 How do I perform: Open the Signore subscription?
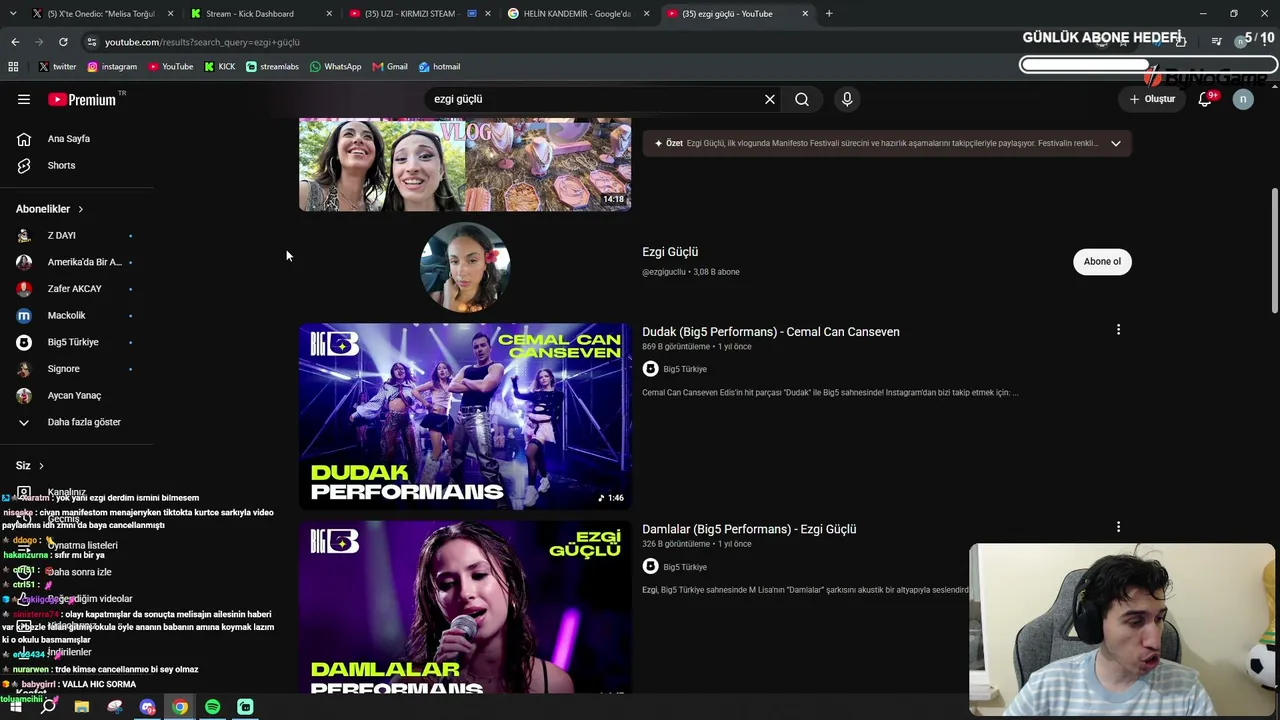(x=63, y=369)
